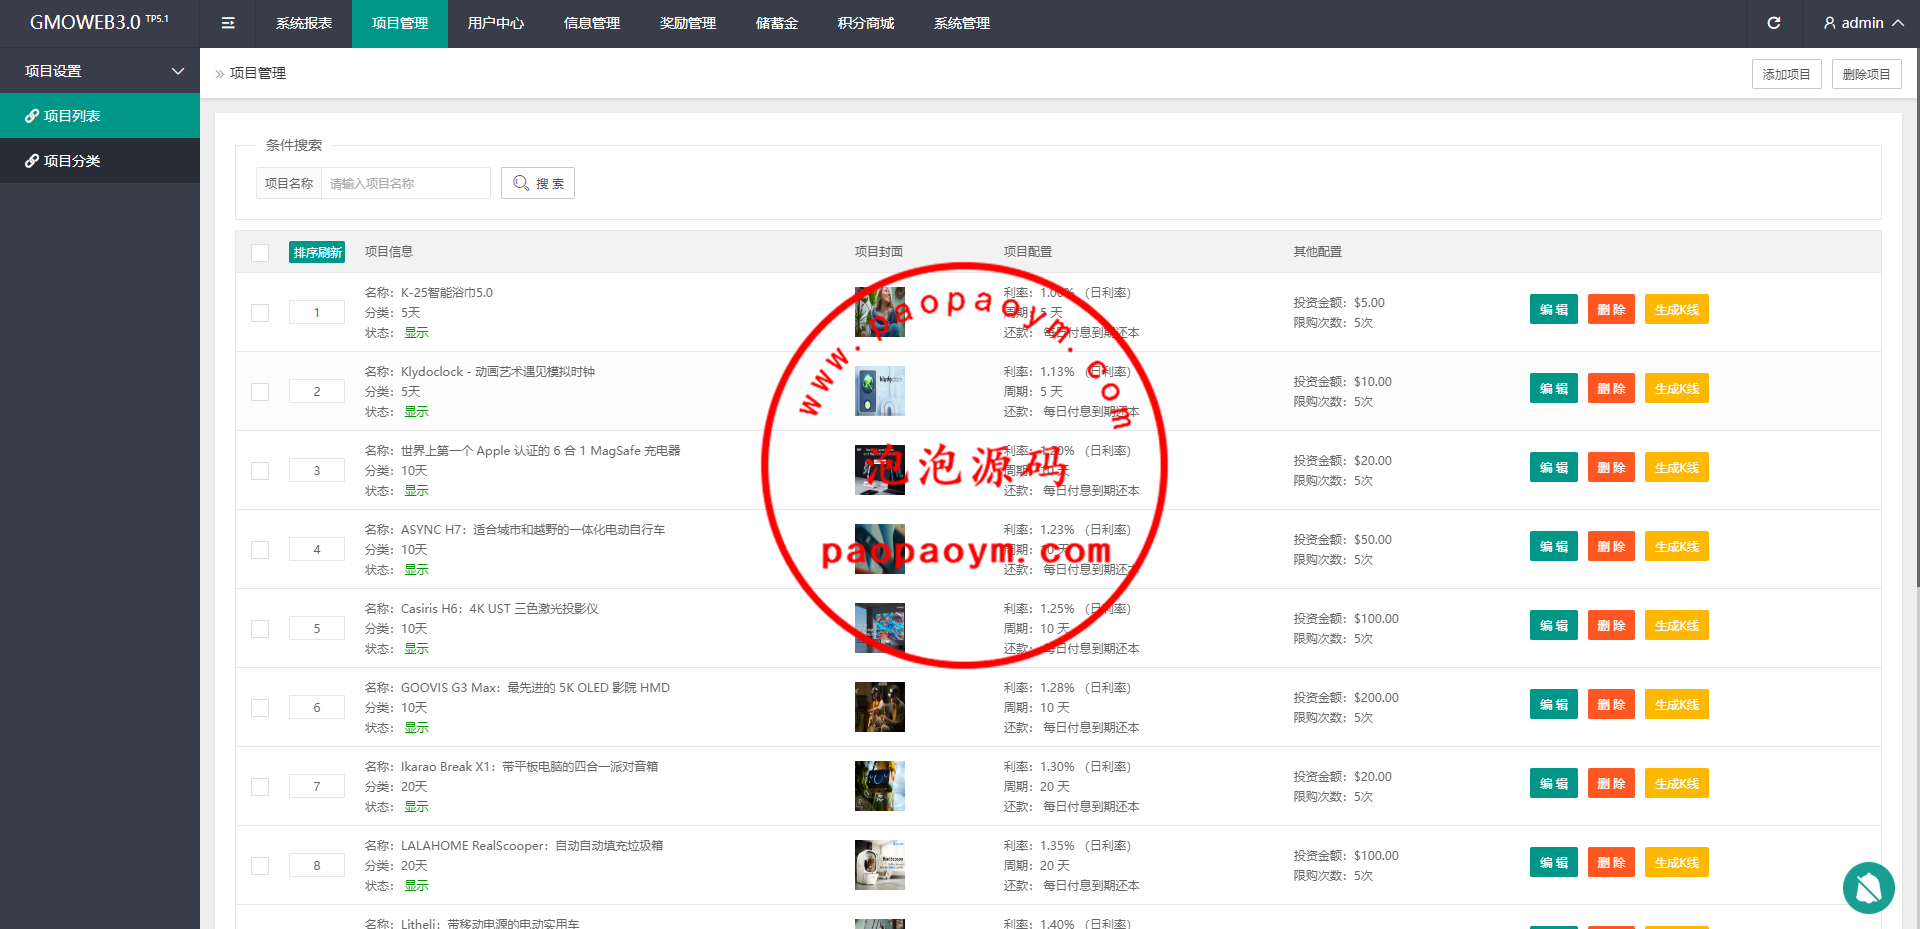Image resolution: width=1920 pixels, height=929 pixels.
Task: Edit the GOOVIS G3 Max project
Action: [x=1554, y=704]
